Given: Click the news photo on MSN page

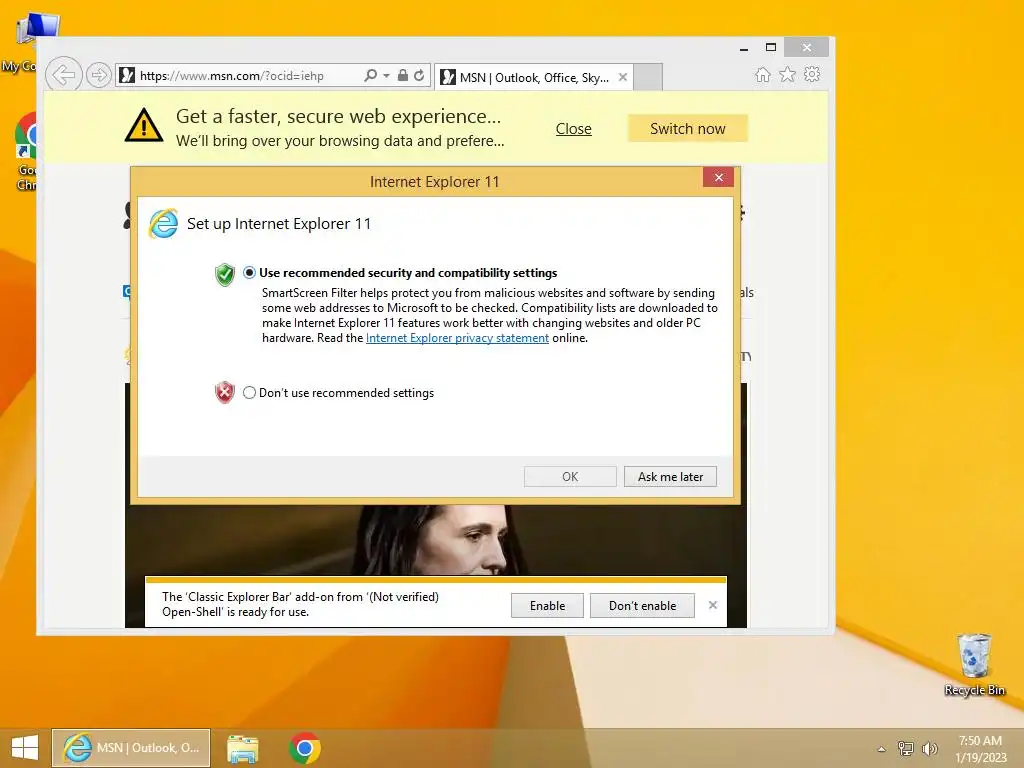Looking at the screenshot, I should coord(436,539).
